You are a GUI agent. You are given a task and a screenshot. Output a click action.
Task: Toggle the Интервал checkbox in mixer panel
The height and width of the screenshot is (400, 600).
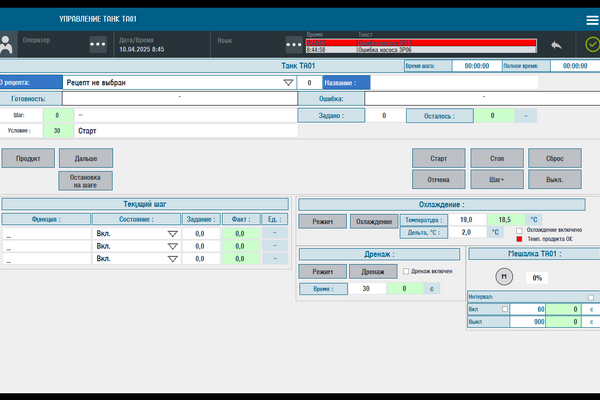(x=592, y=297)
